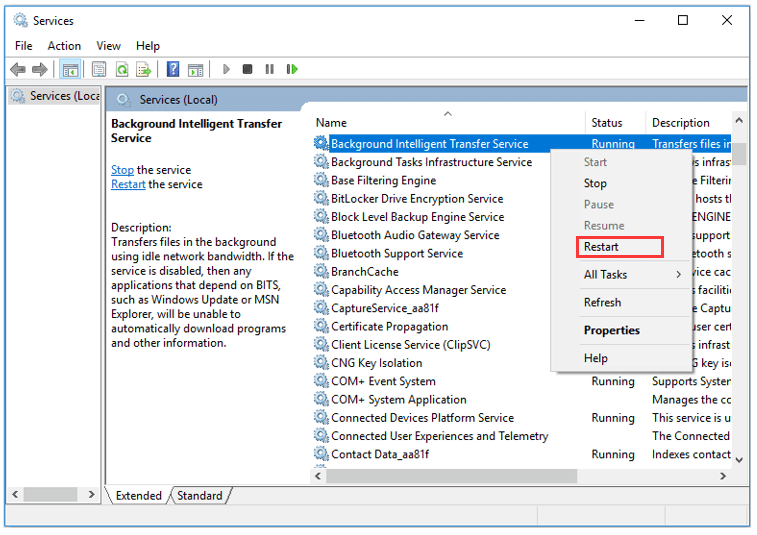The width and height of the screenshot is (757, 535).
Task: Click the list's vertical scroll up arrow
Action: 739,120
